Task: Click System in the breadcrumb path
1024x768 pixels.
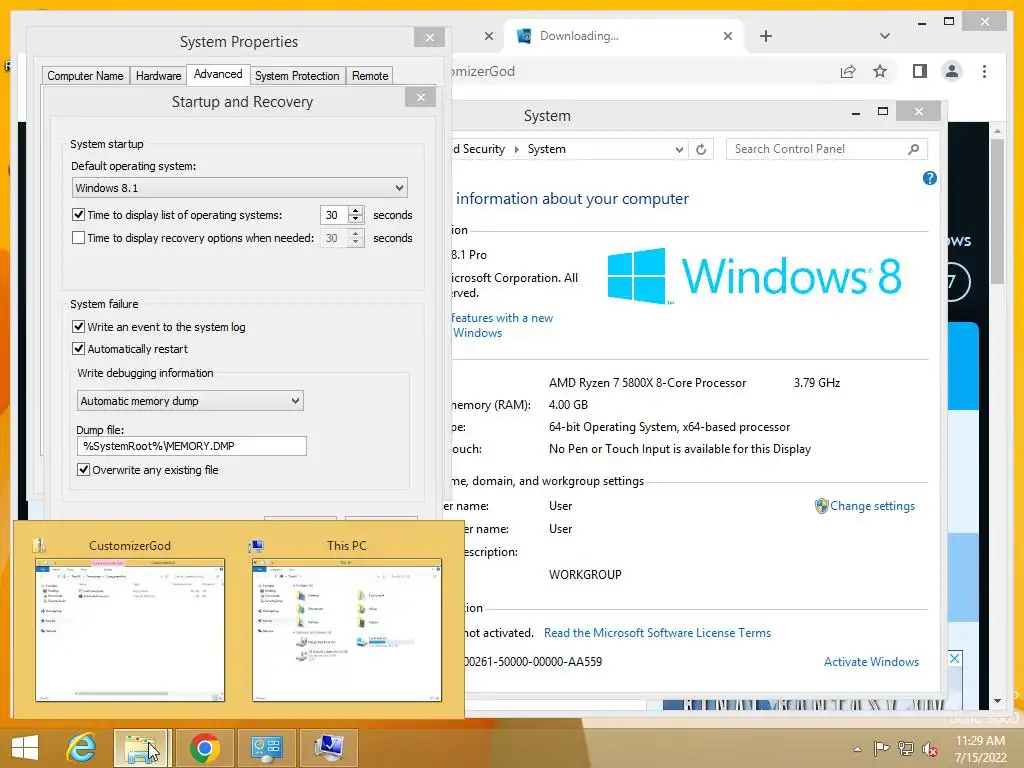Action: click(547, 149)
